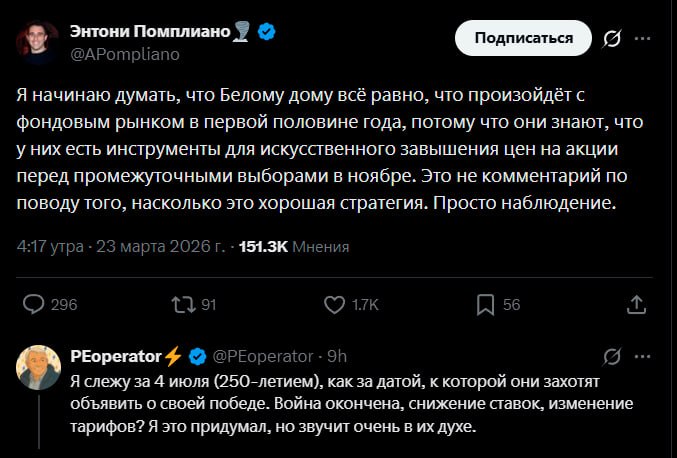Open PEoperator display name link
The image size is (677, 458).
pos(116,356)
